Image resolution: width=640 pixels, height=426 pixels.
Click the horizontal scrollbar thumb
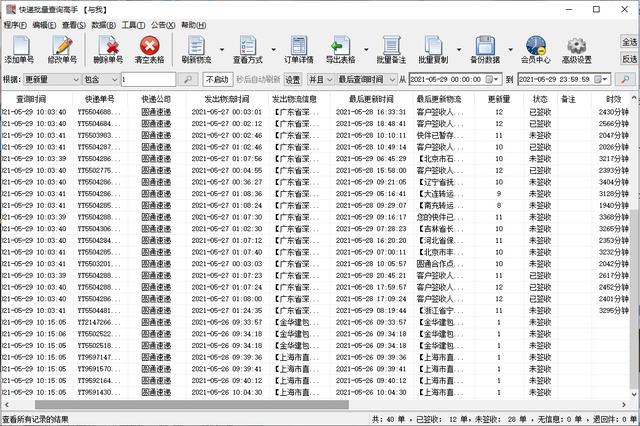[x=192, y=405]
